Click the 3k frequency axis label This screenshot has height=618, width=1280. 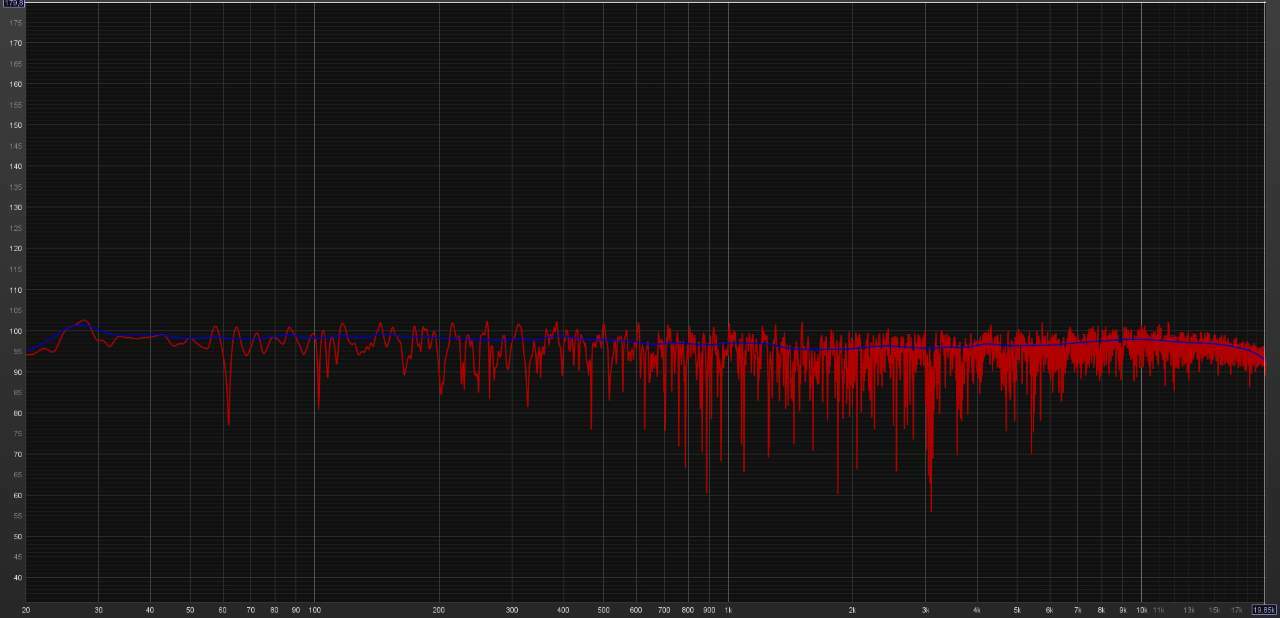(x=925, y=609)
